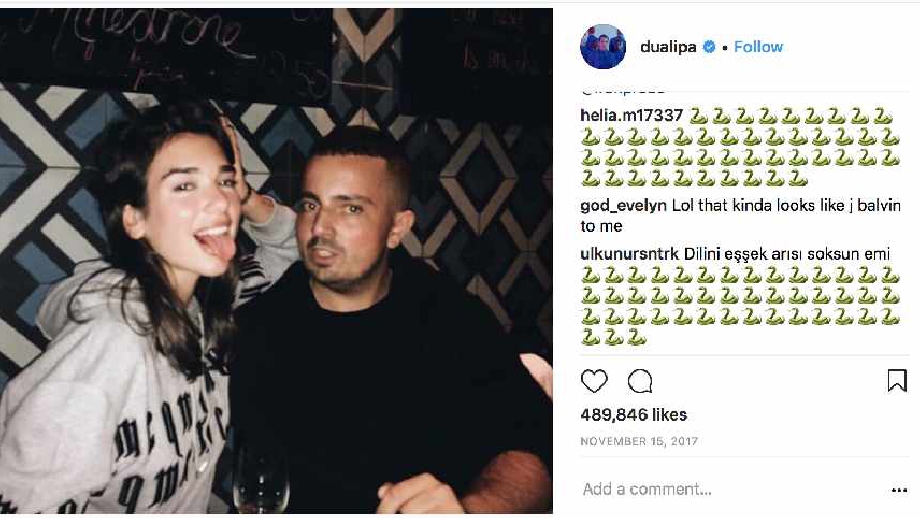This screenshot has width=920, height=518.
Task: Click the snake emojis in helia.m17337's comment
Action: (740, 147)
